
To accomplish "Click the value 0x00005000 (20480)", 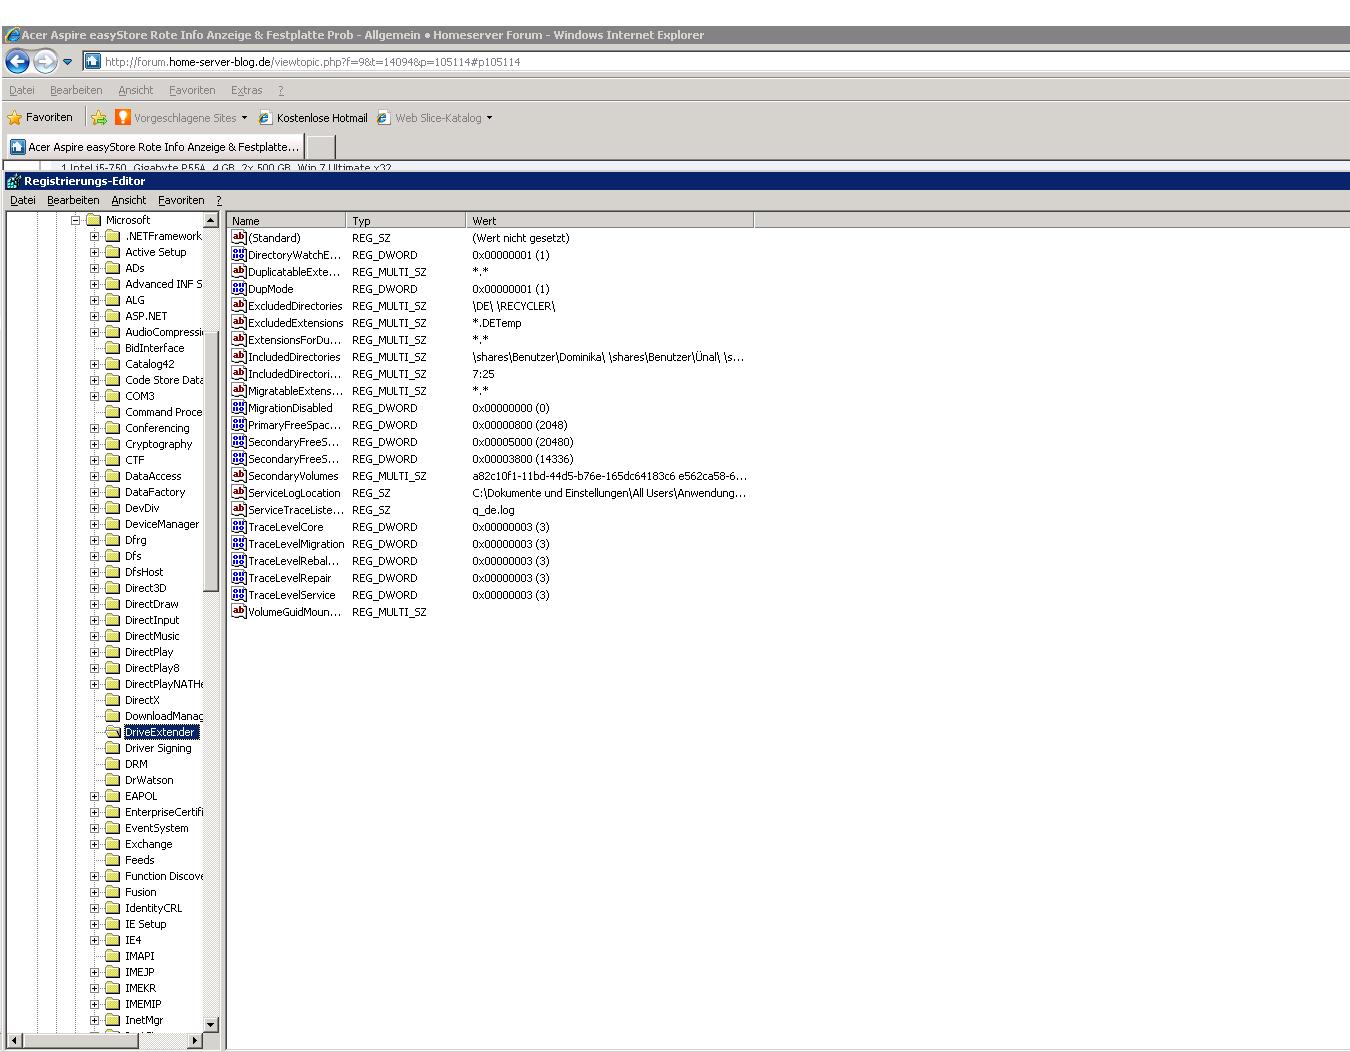I will pos(522,442).
